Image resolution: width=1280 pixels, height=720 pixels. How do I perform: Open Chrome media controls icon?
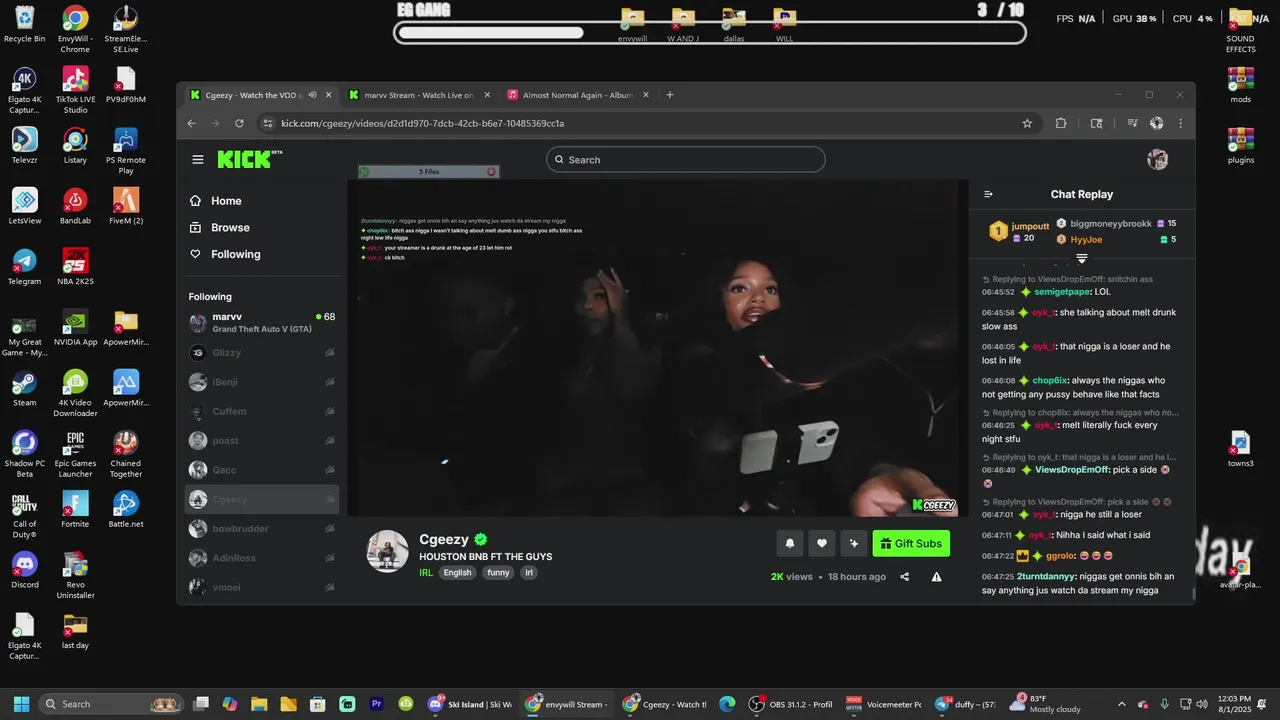(x=1133, y=123)
